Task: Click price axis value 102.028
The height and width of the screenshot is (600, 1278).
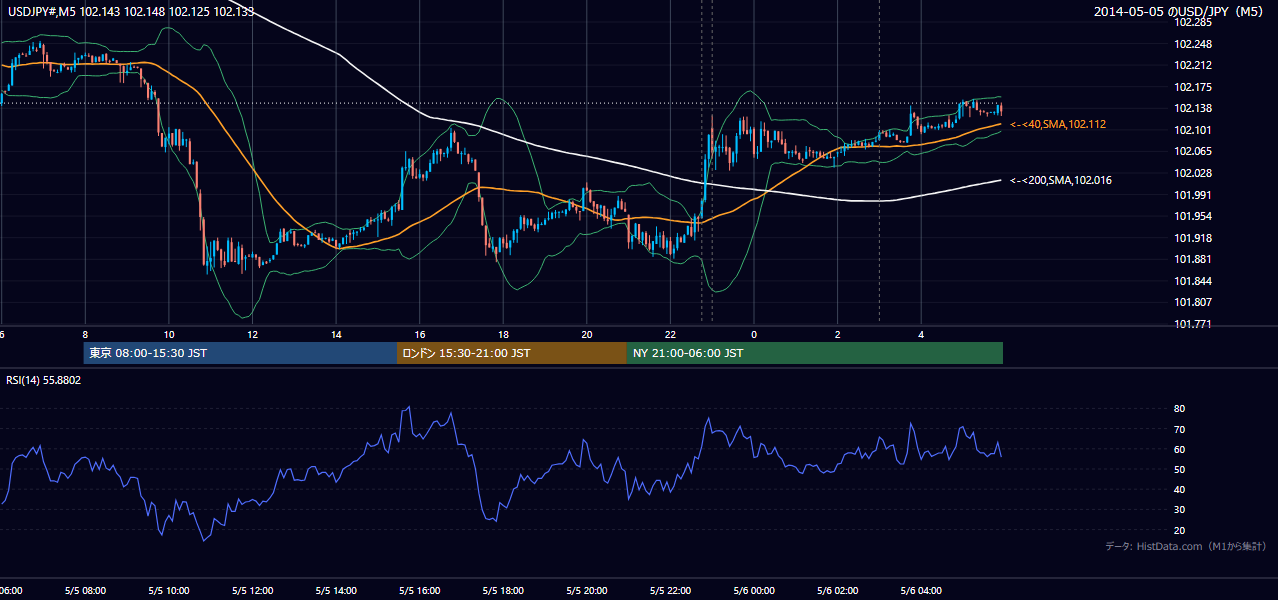Action: click(1192, 173)
